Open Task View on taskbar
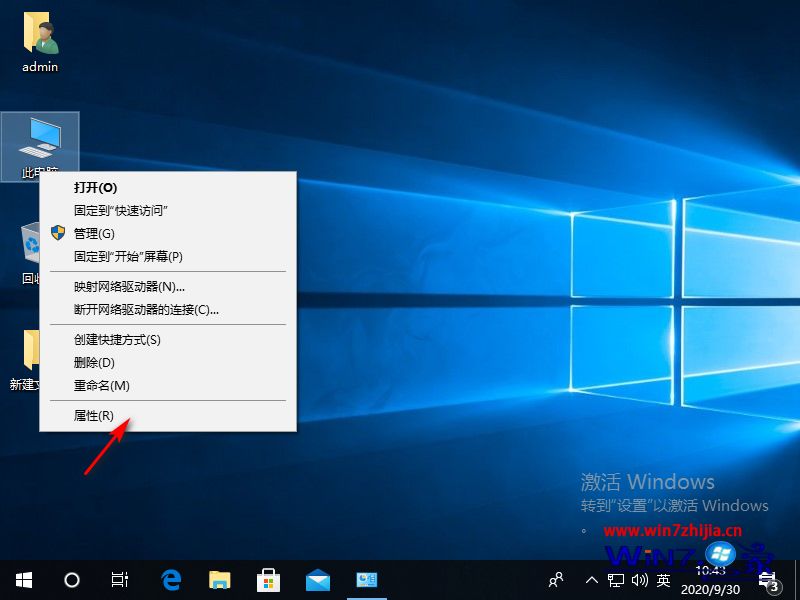The height and width of the screenshot is (600, 800). 119,580
